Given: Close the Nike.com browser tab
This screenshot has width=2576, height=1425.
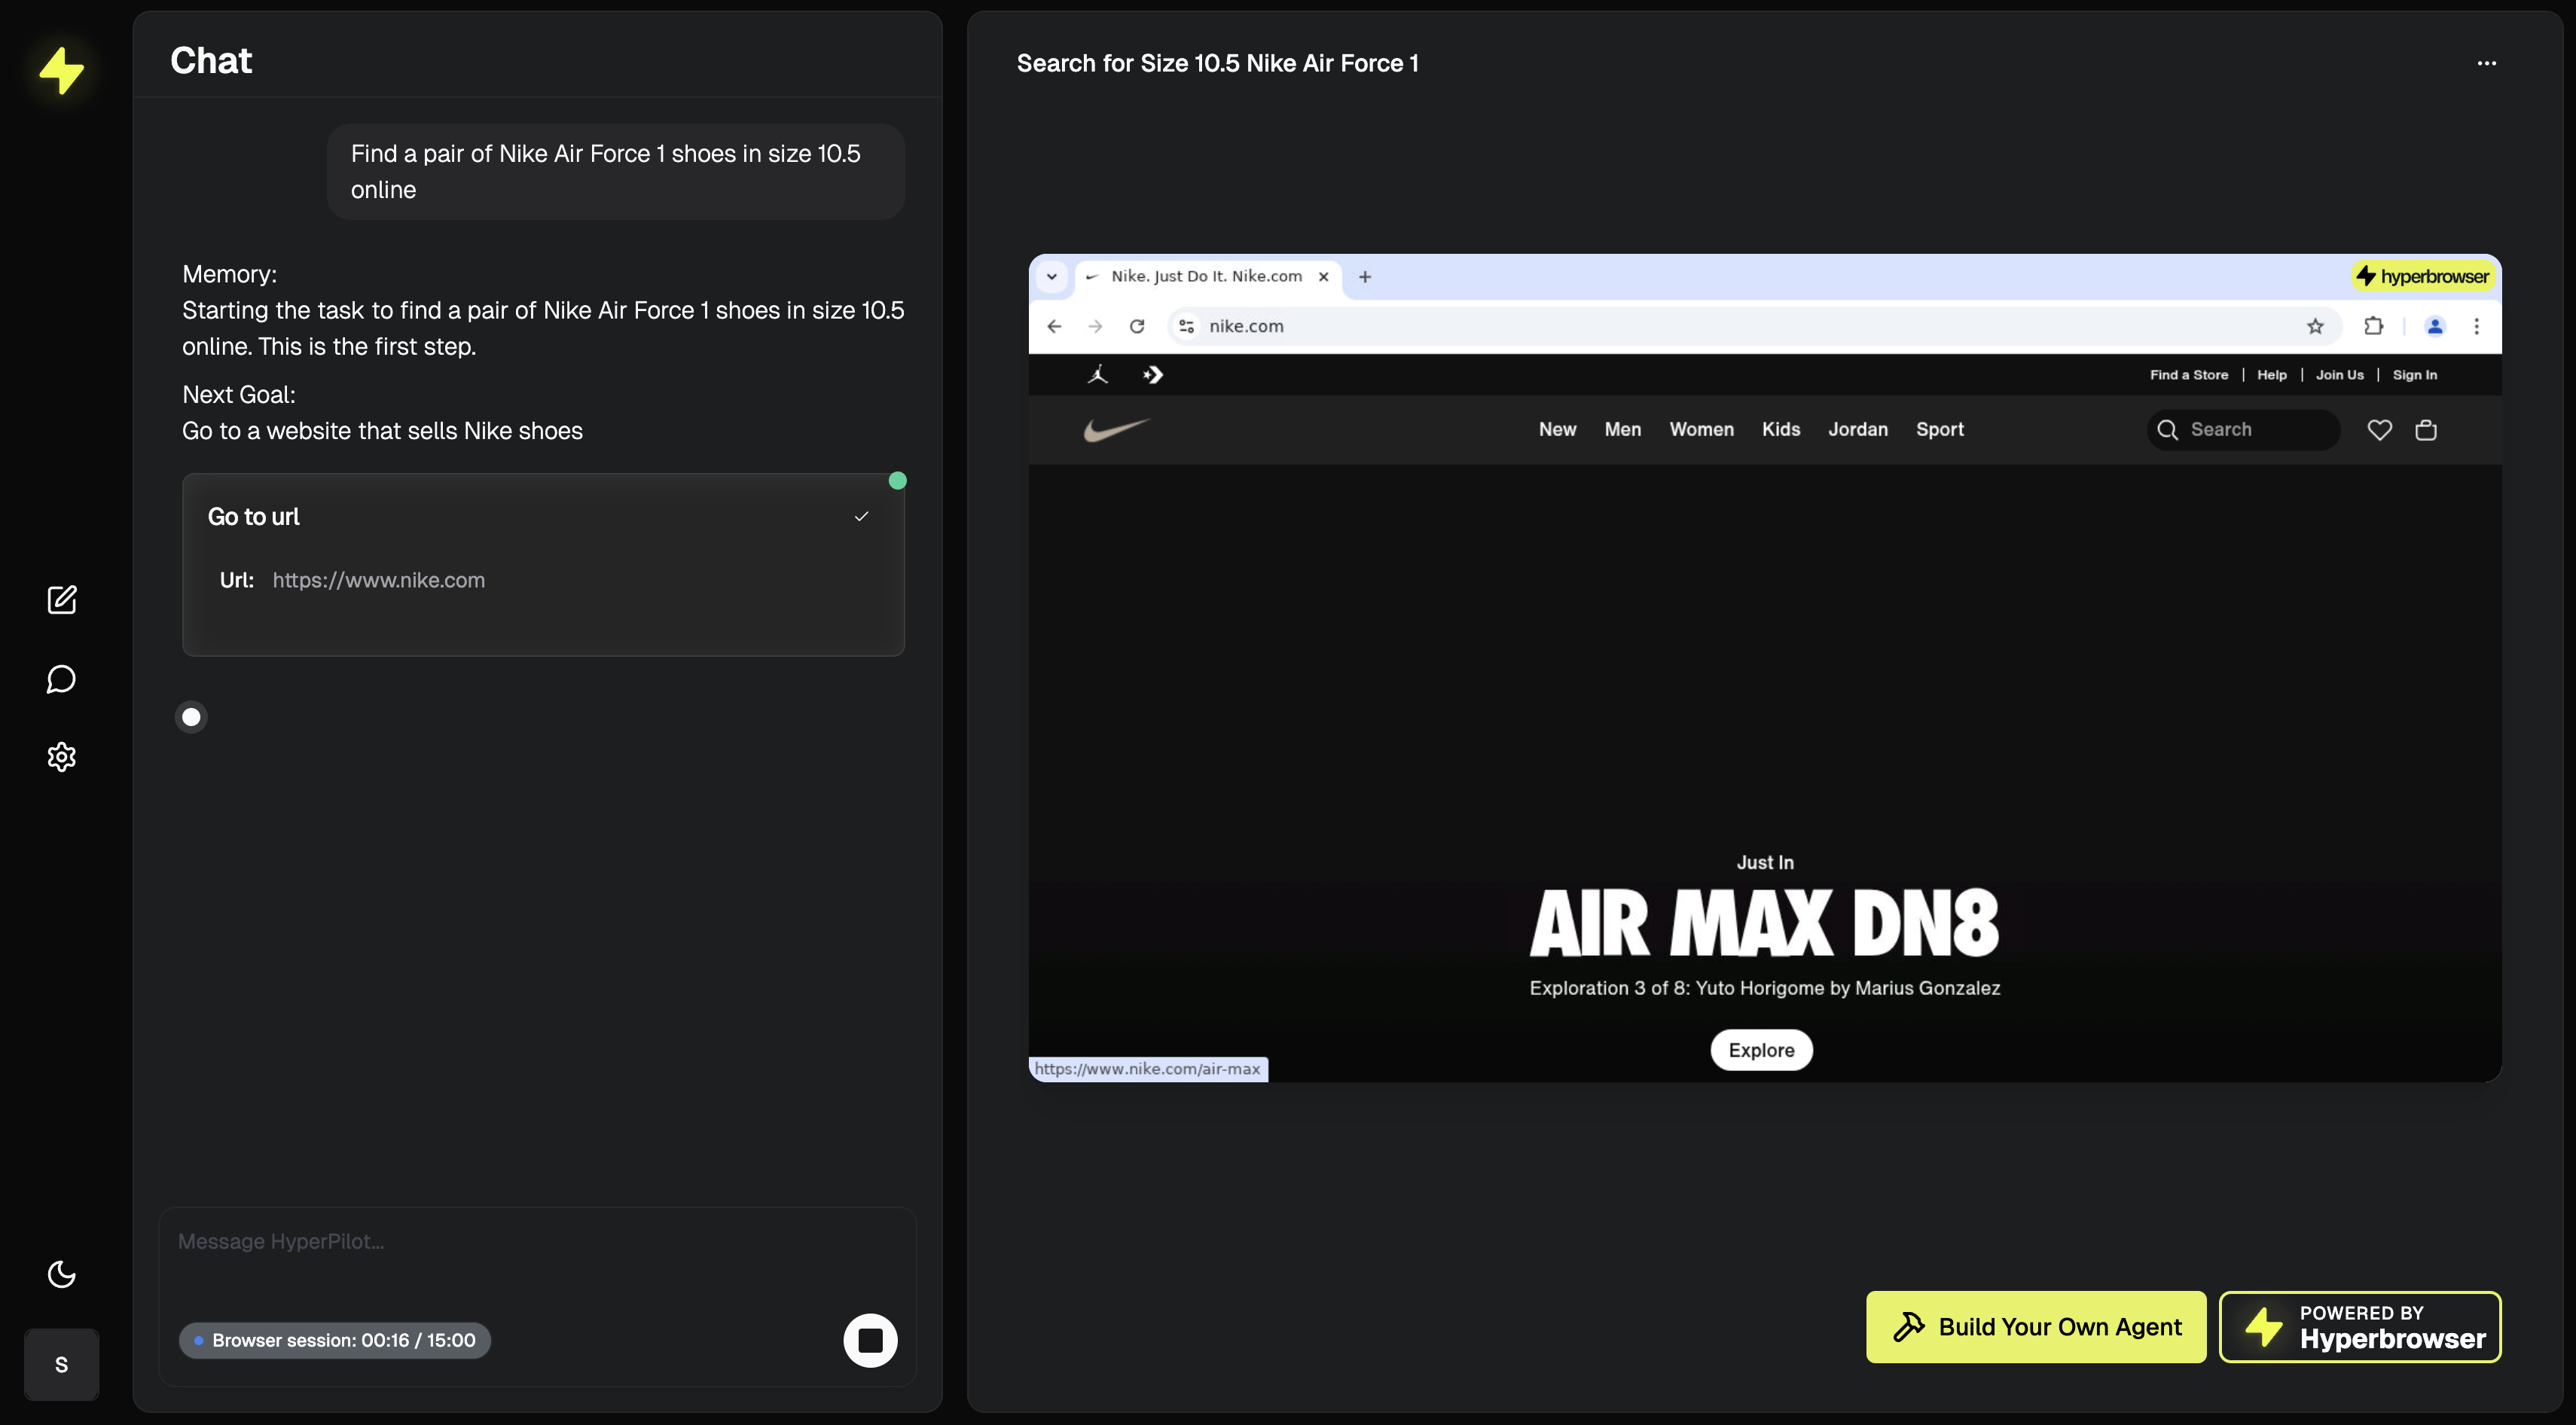Looking at the screenshot, I should coord(1324,277).
